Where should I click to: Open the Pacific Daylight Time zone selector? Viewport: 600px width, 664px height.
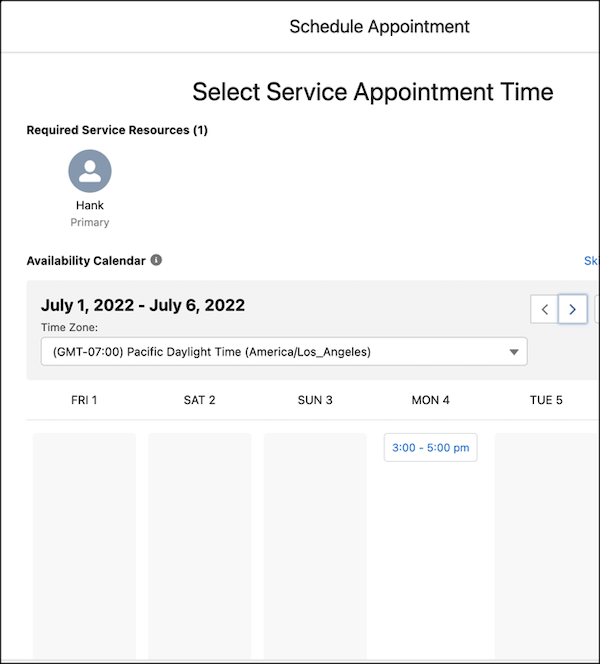click(x=284, y=351)
